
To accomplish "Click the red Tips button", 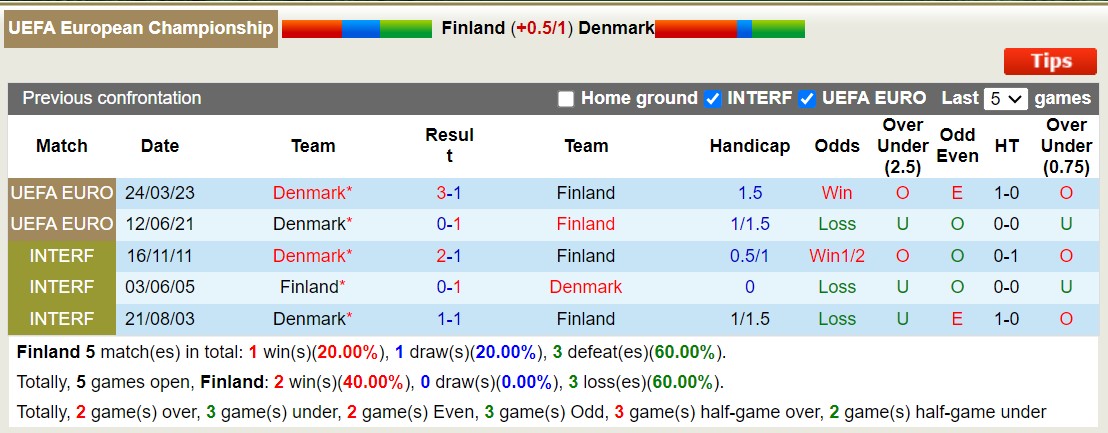I will [1050, 62].
